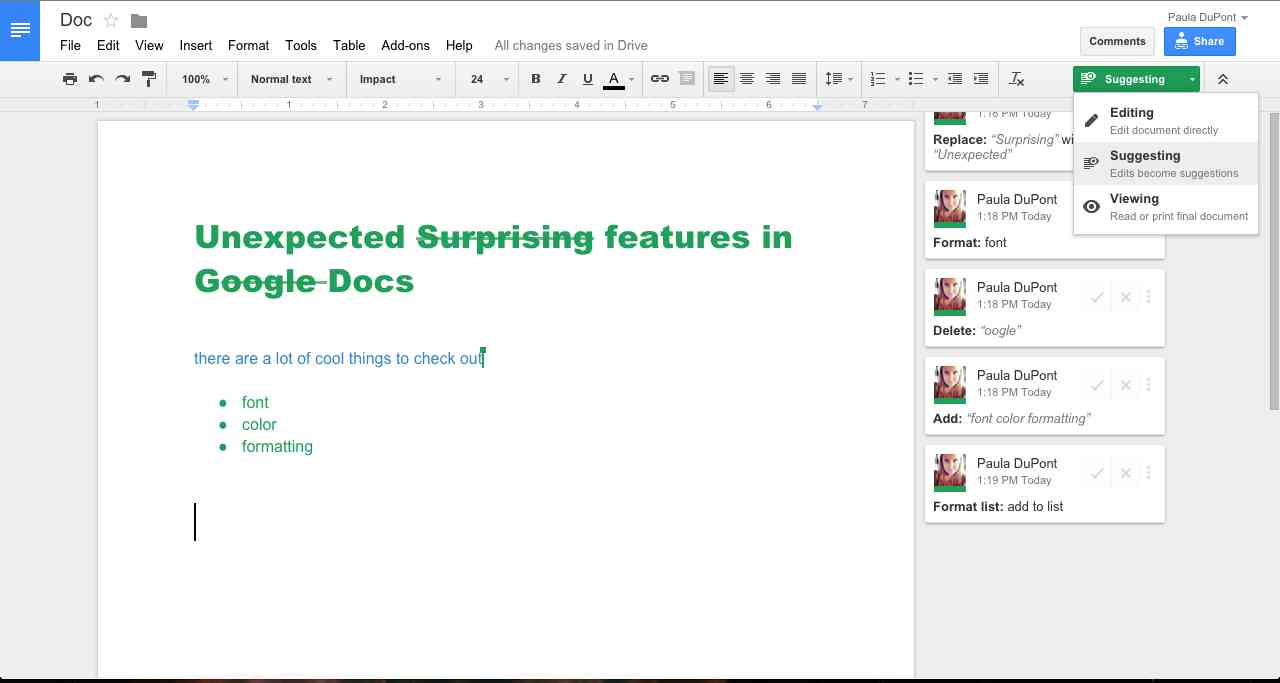
Task: Choose Editing mode from the dropdown
Action: pos(1165,121)
